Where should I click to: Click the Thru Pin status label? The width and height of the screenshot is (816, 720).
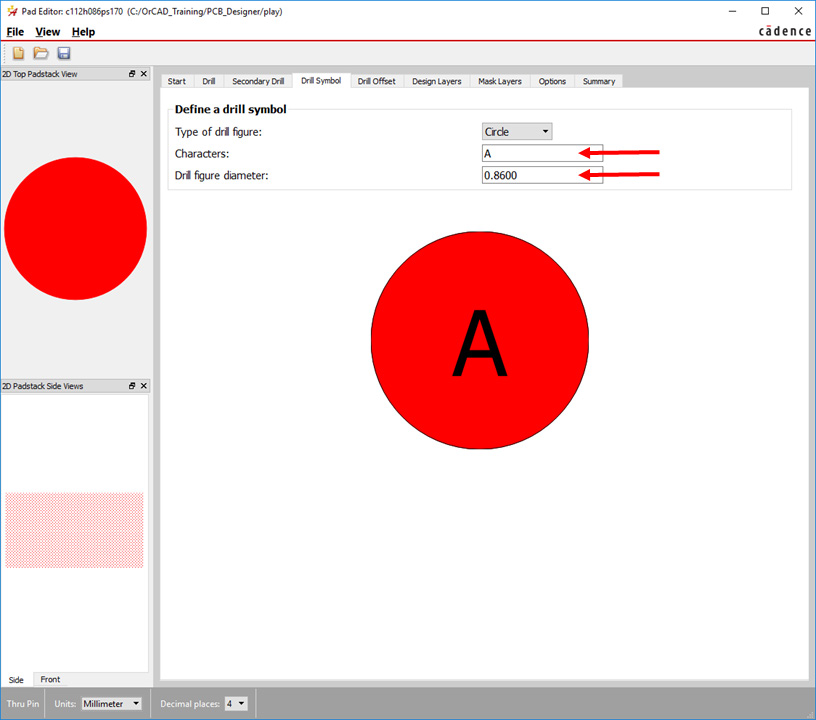click(23, 703)
